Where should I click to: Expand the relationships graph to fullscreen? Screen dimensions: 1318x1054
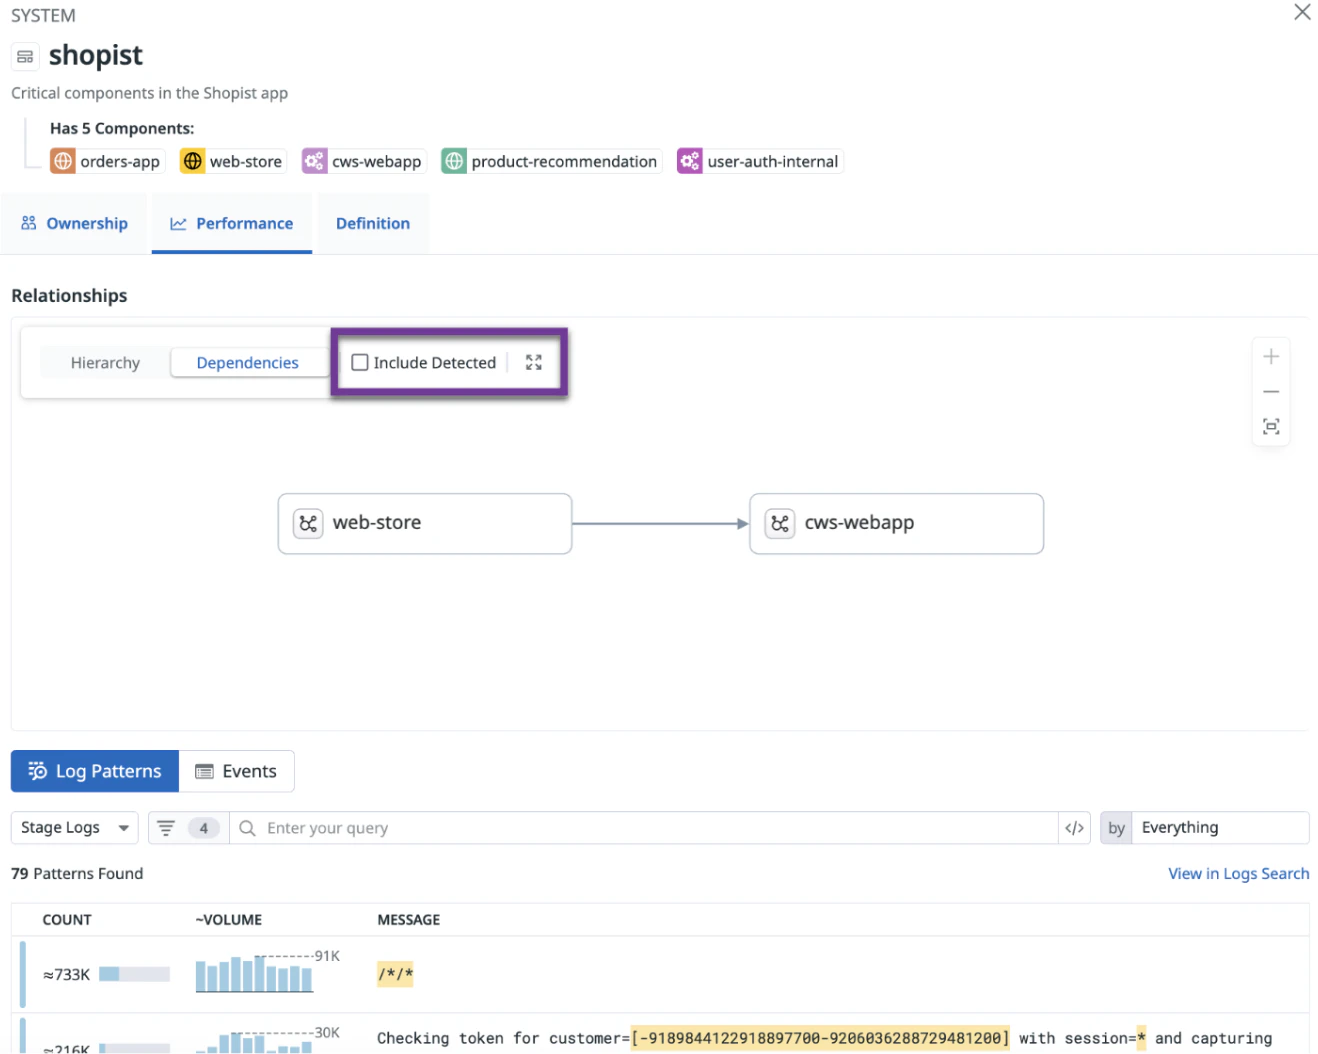534,363
